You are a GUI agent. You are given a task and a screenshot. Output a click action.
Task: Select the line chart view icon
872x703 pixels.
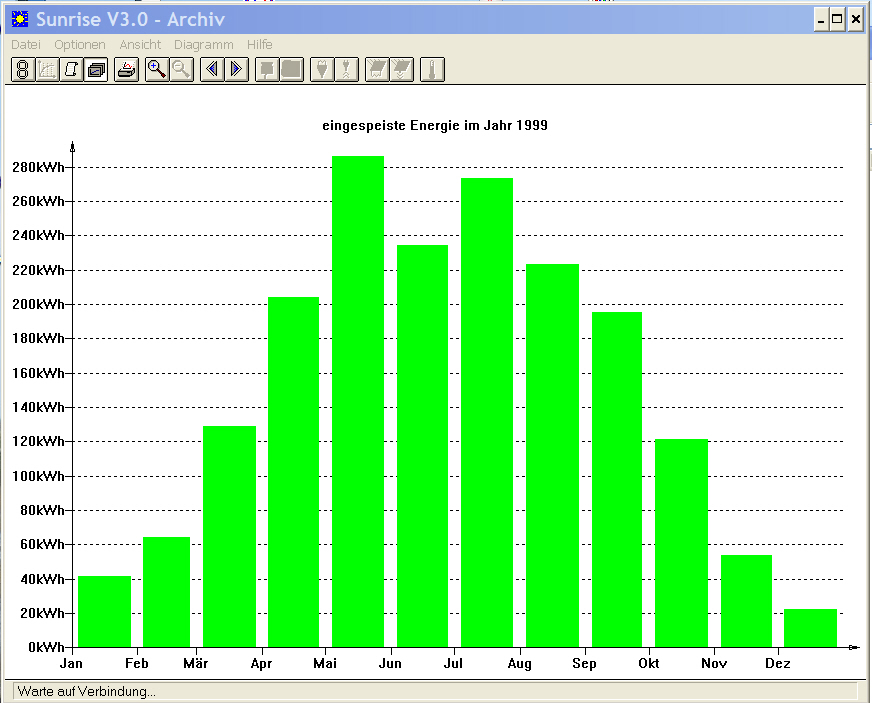47,70
